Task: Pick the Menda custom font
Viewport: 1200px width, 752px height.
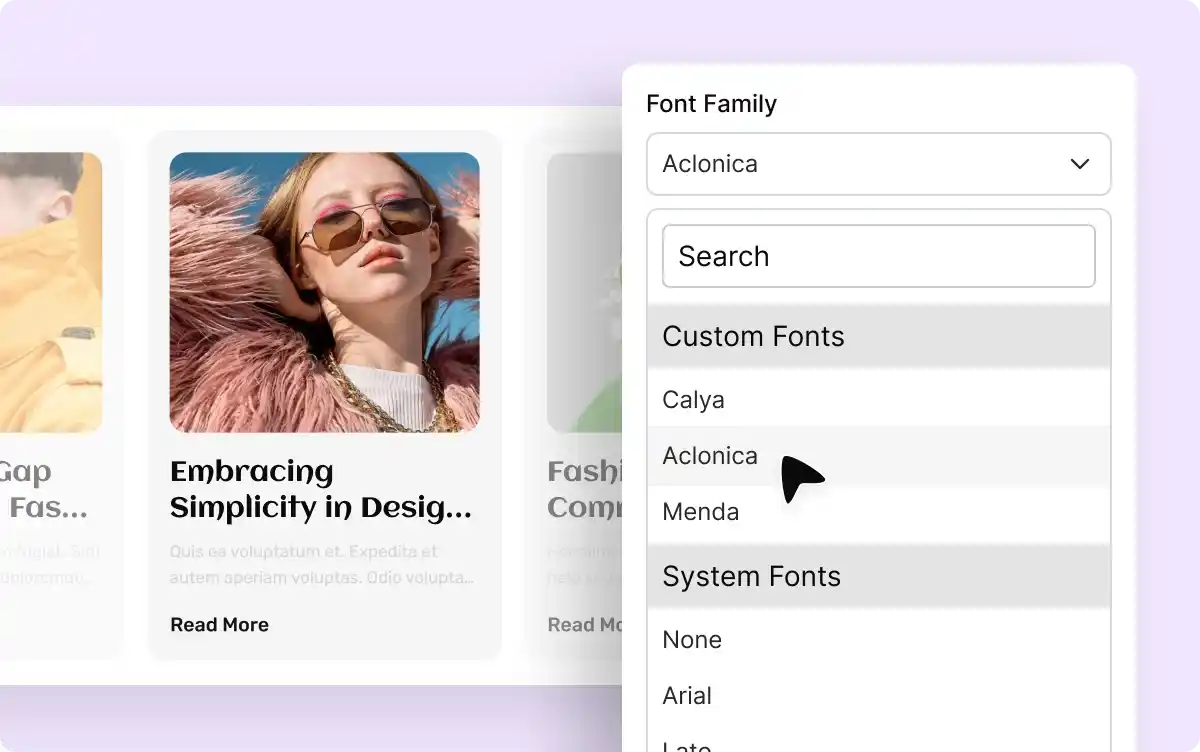Action: pos(700,512)
